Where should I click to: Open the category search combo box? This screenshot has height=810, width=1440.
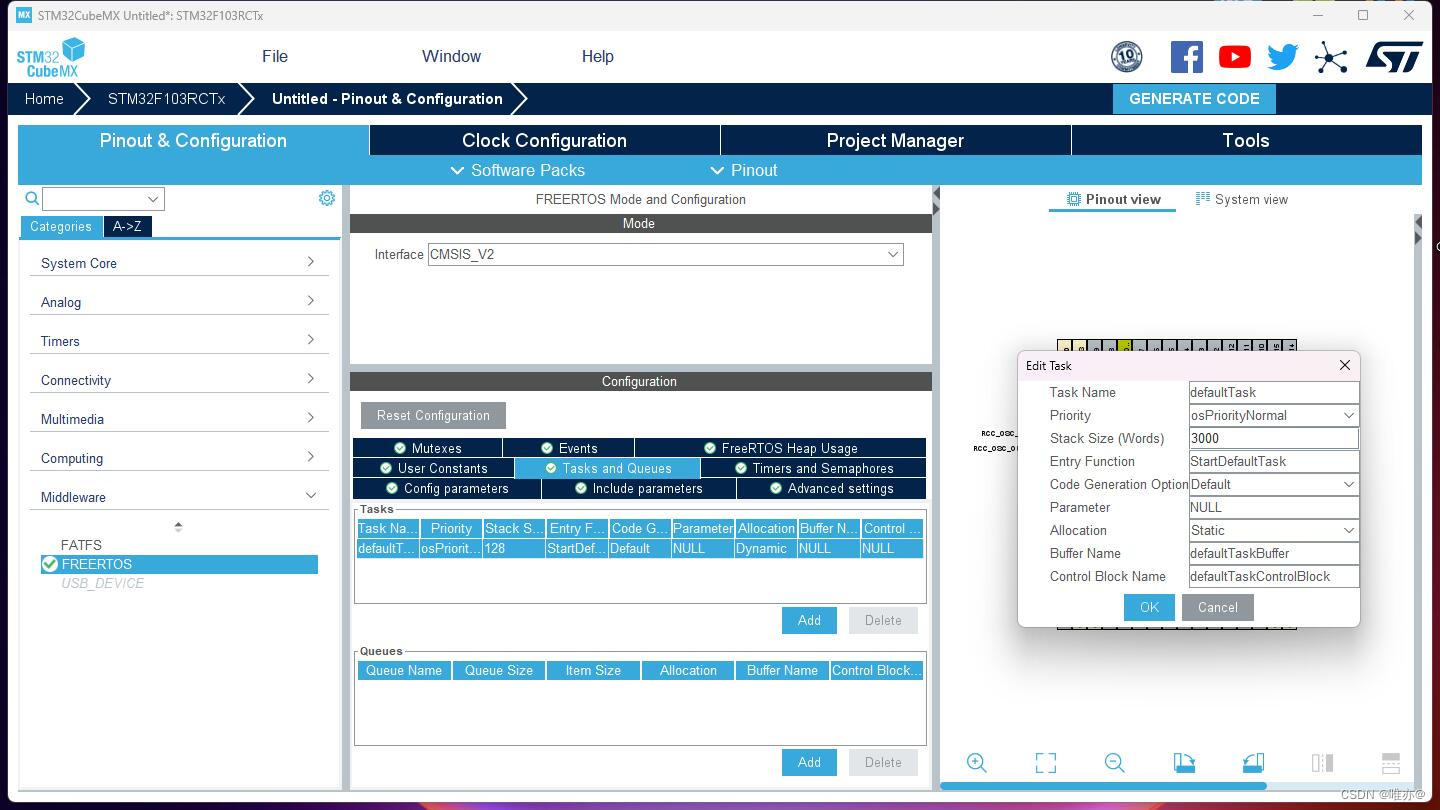click(x=103, y=199)
